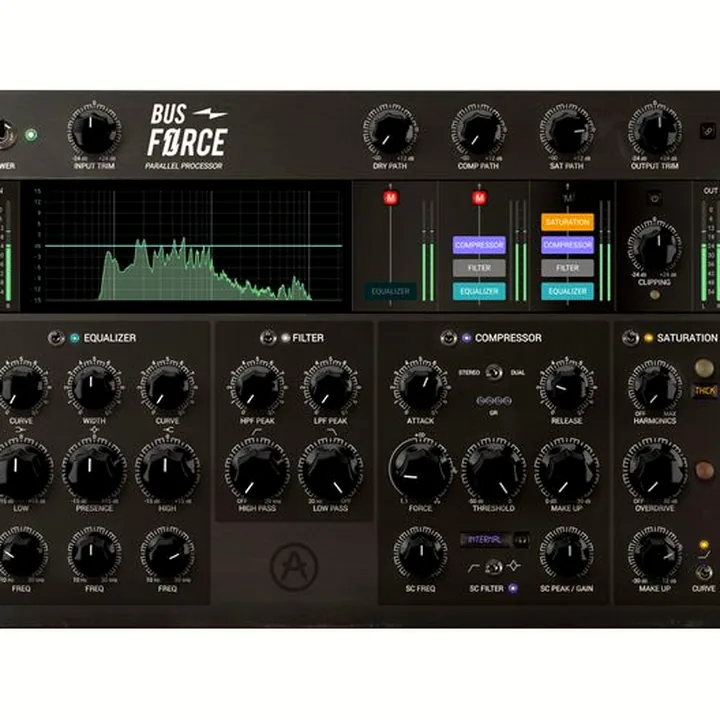The width and height of the screenshot is (720, 720).
Task: Click the round button above the THICK label
Action: [703, 367]
